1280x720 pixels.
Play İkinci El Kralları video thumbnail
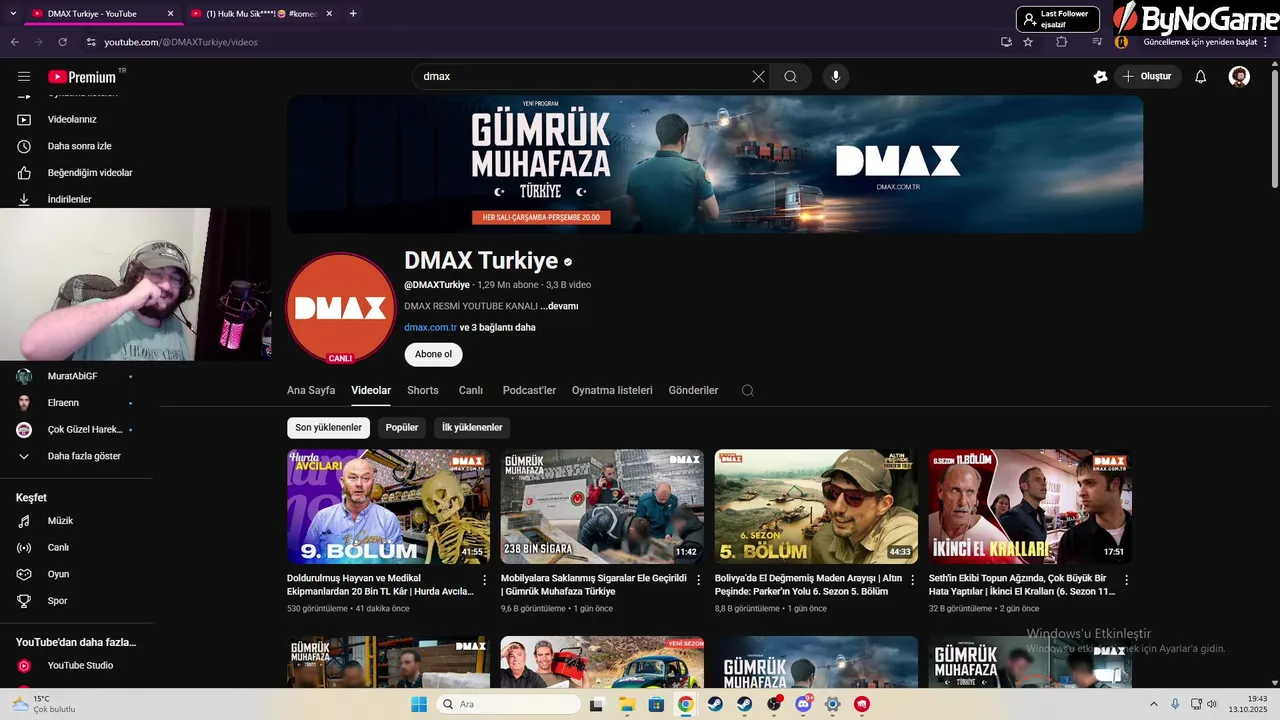1030,506
